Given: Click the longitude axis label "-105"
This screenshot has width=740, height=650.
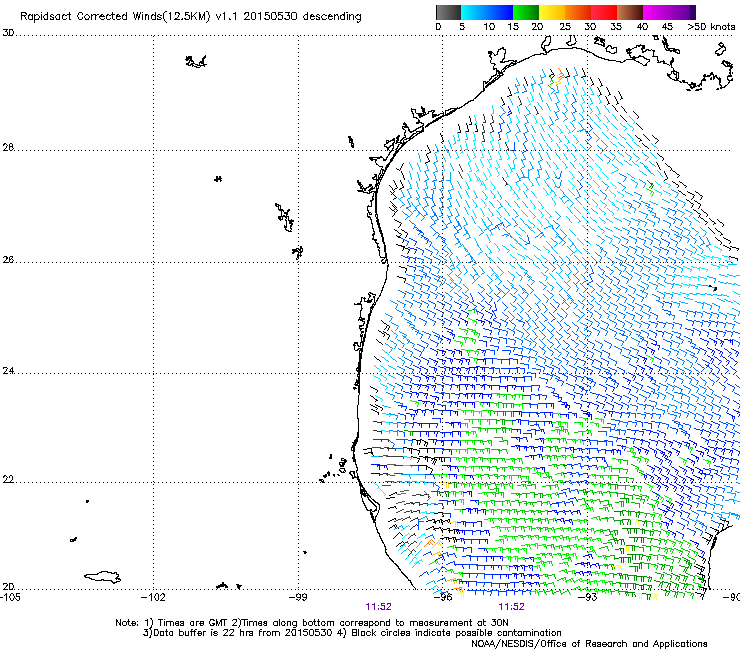Looking at the screenshot, I should pos(10,597).
